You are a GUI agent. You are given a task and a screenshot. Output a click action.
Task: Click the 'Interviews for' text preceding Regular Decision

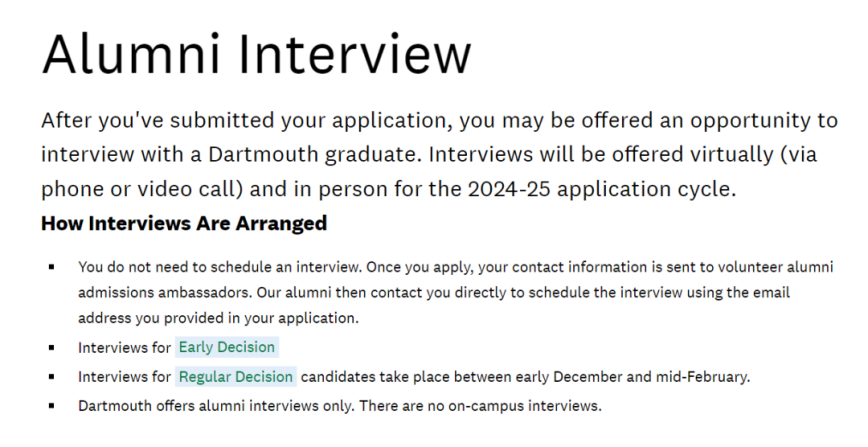(x=125, y=377)
